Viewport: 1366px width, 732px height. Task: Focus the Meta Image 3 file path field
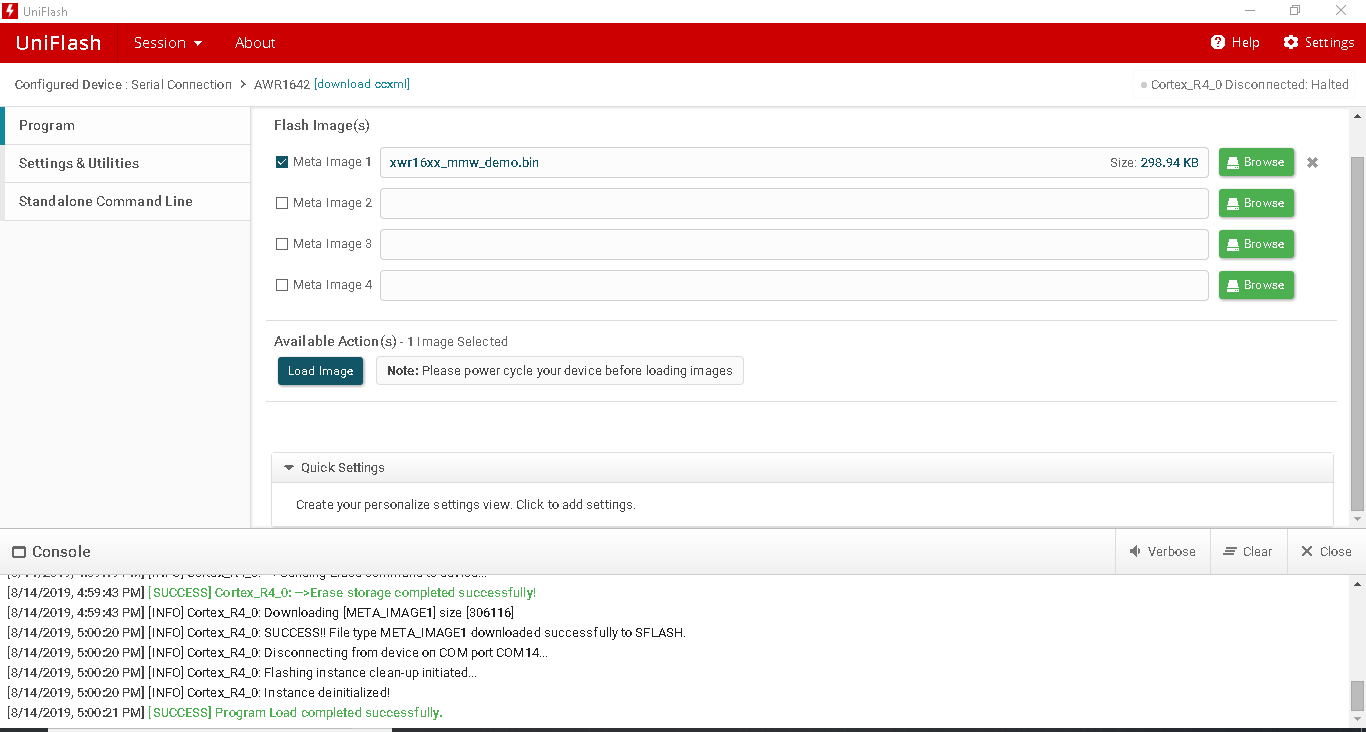click(x=794, y=244)
